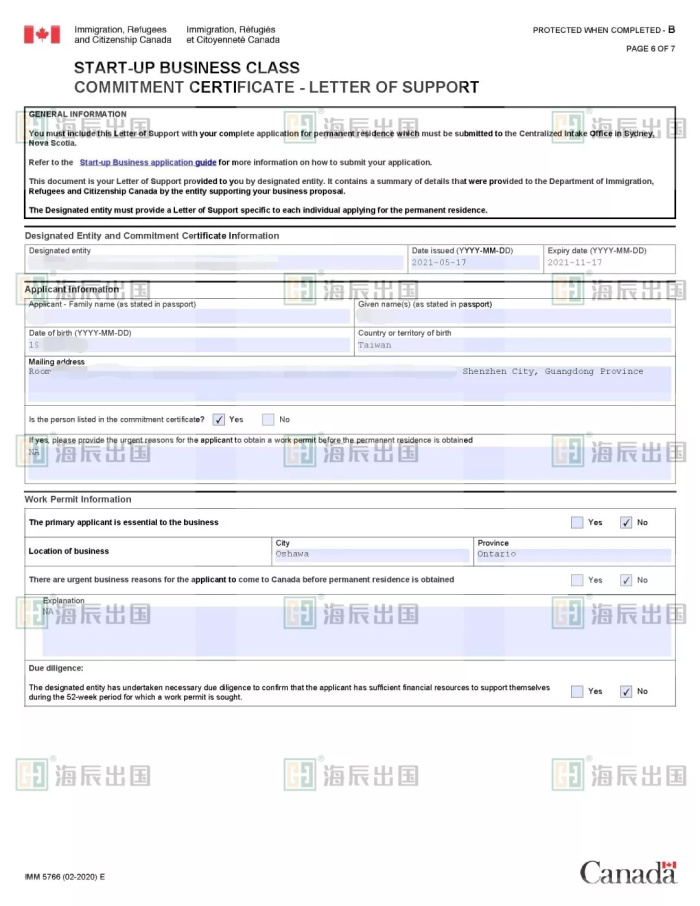Click the Date issued field 2021-05-17
The height and width of the screenshot is (906, 700).
pyautogui.click(x=475, y=263)
